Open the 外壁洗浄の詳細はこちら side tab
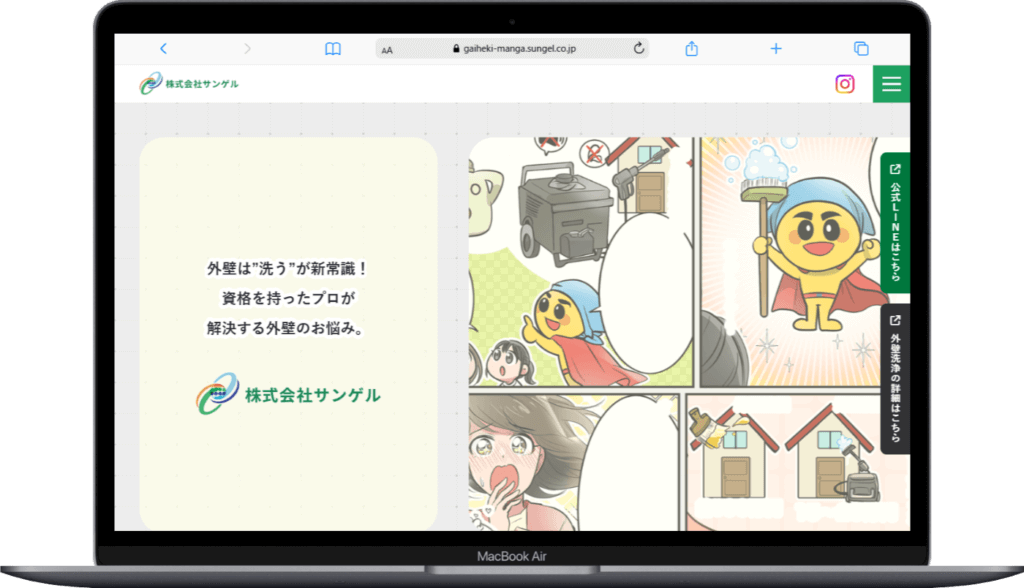The width and height of the screenshot is (1024, 588). 895,378
